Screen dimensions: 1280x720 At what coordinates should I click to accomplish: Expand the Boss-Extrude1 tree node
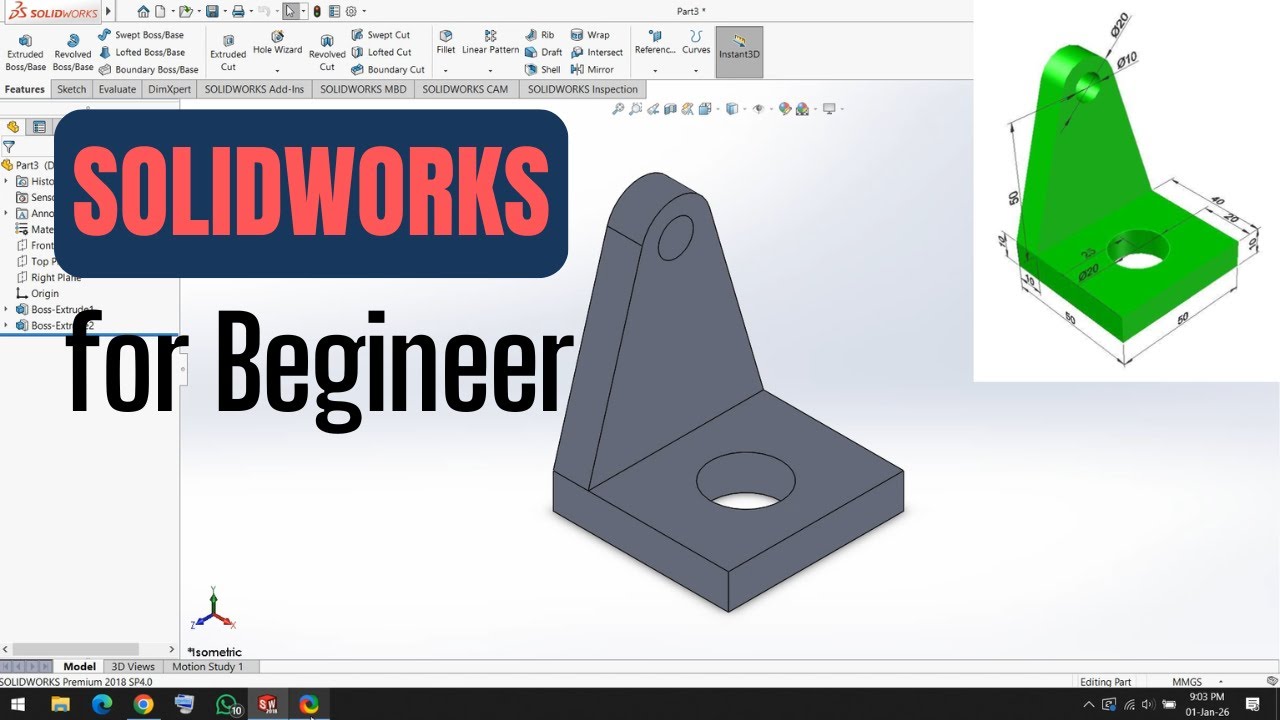[x=7, y=310]
